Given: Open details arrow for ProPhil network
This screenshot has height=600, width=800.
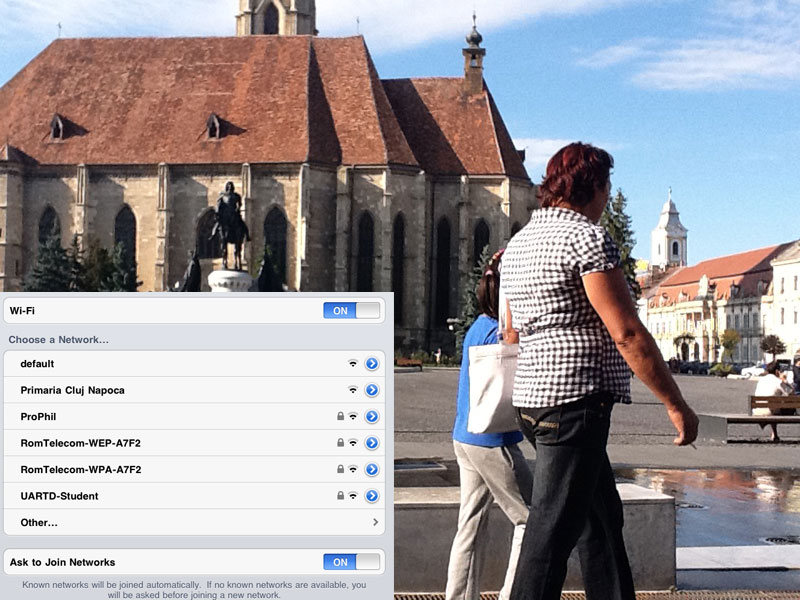Looking at the screenshot, I should [x=372, y=416].
